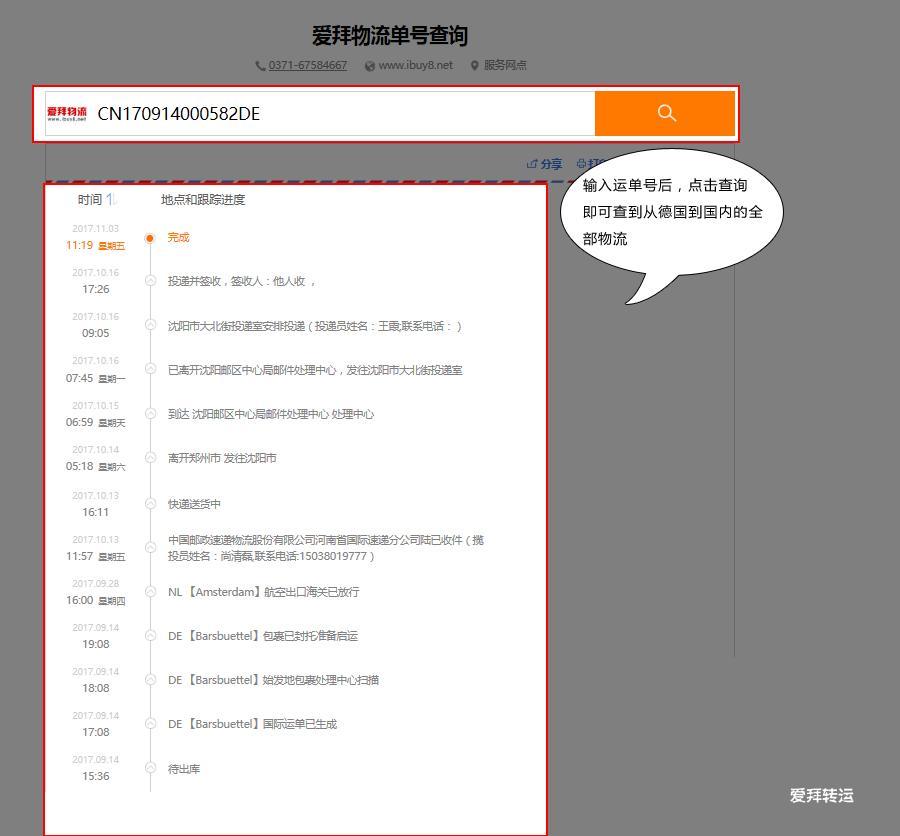This screenshot has height=836, width=900.
Task: Select the 投递并签收 timeline entry
Action: 242,281
